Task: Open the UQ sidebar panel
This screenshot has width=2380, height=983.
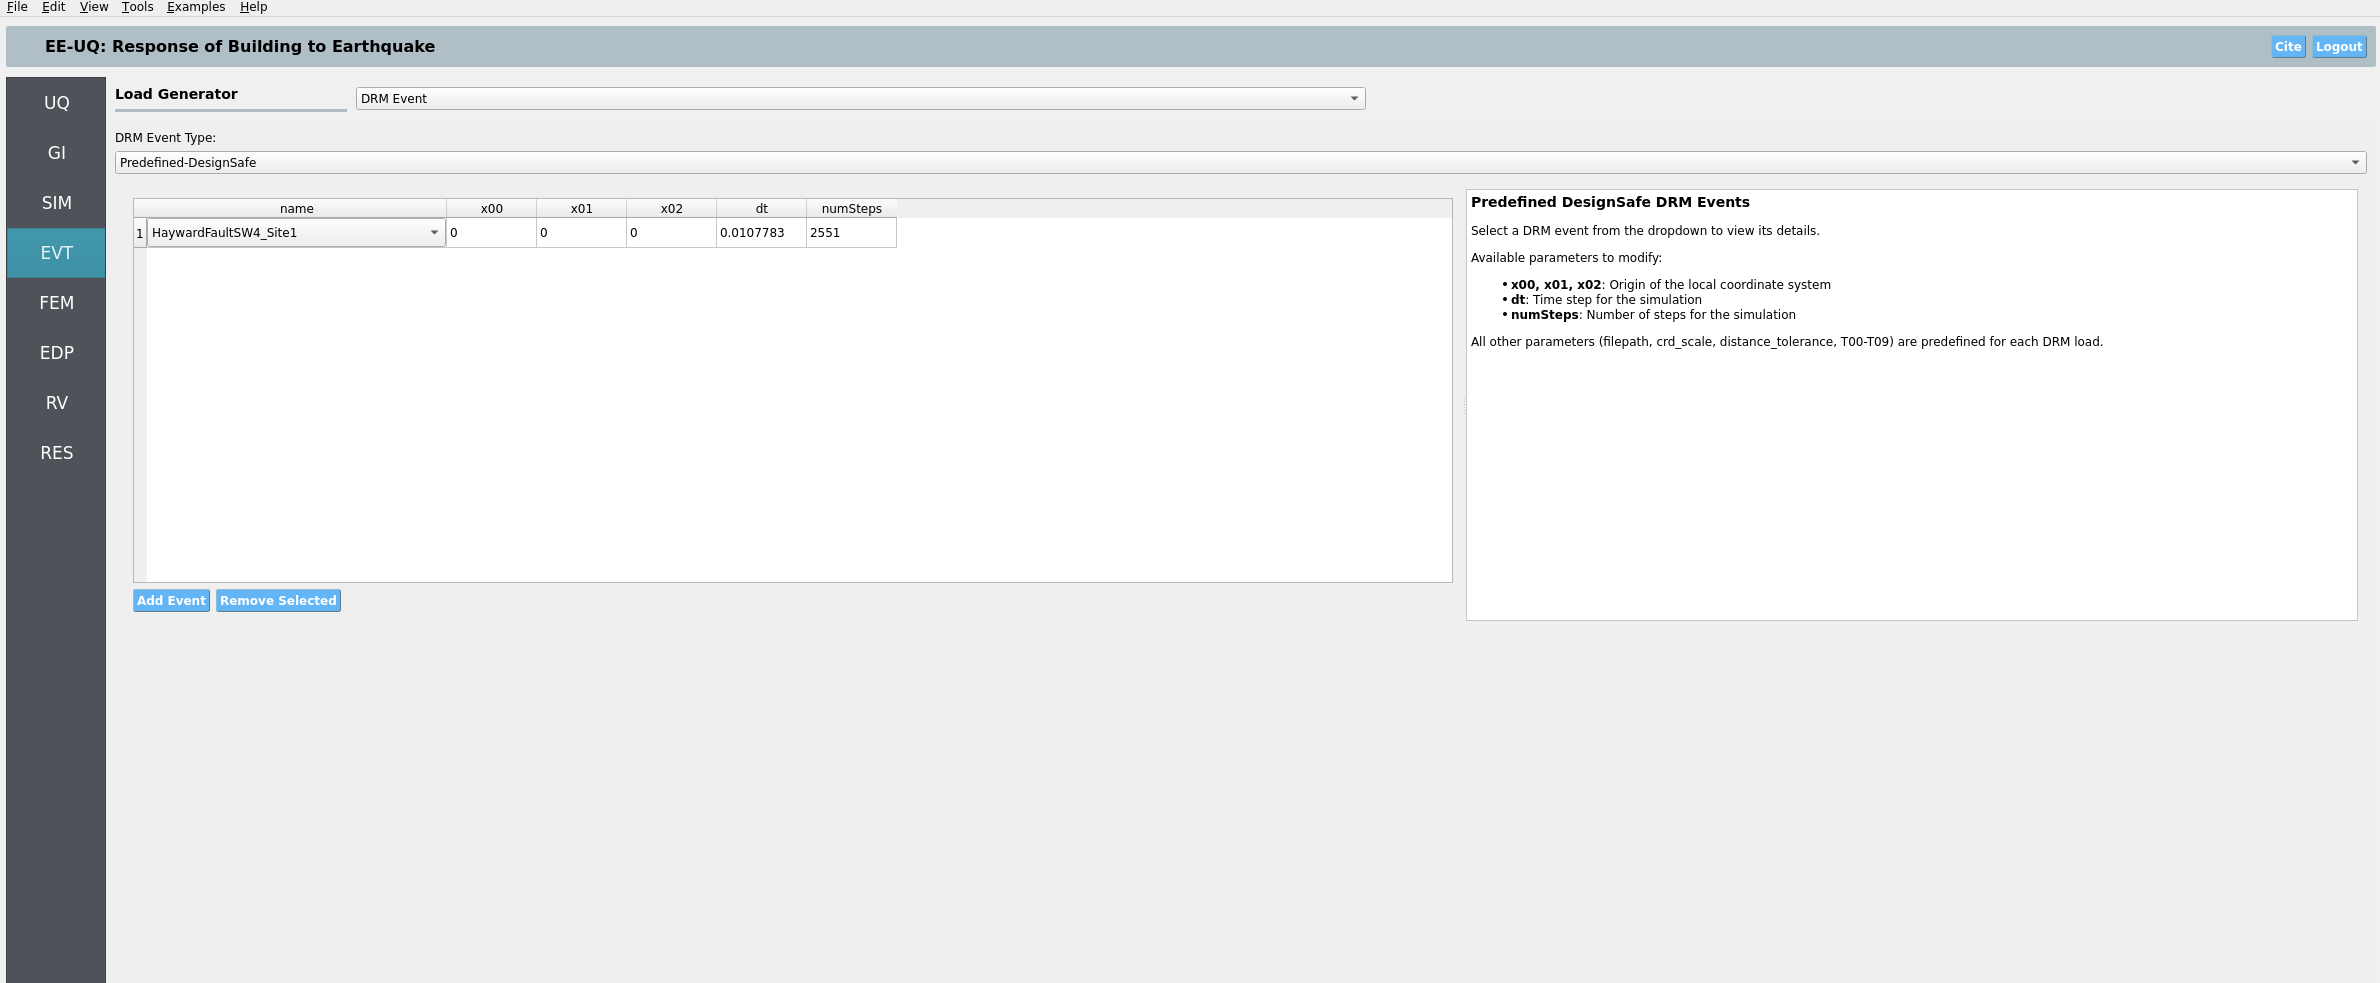Action: [x=56, y=103]
